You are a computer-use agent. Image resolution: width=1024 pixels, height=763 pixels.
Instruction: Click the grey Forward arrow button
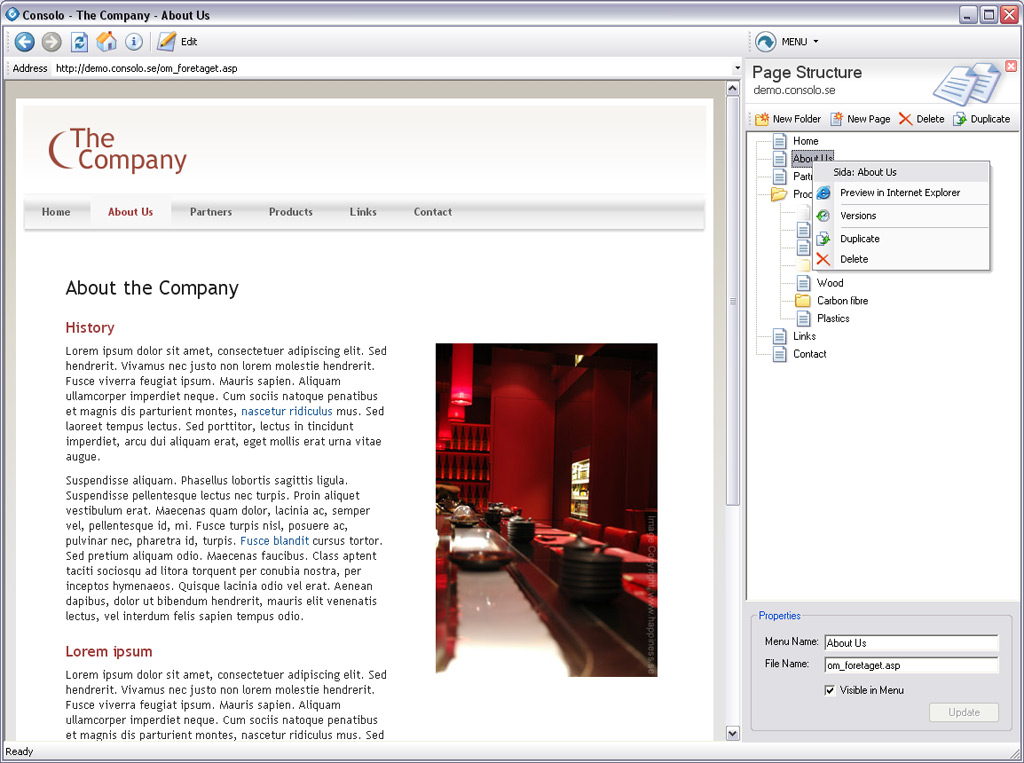point(52,42)
